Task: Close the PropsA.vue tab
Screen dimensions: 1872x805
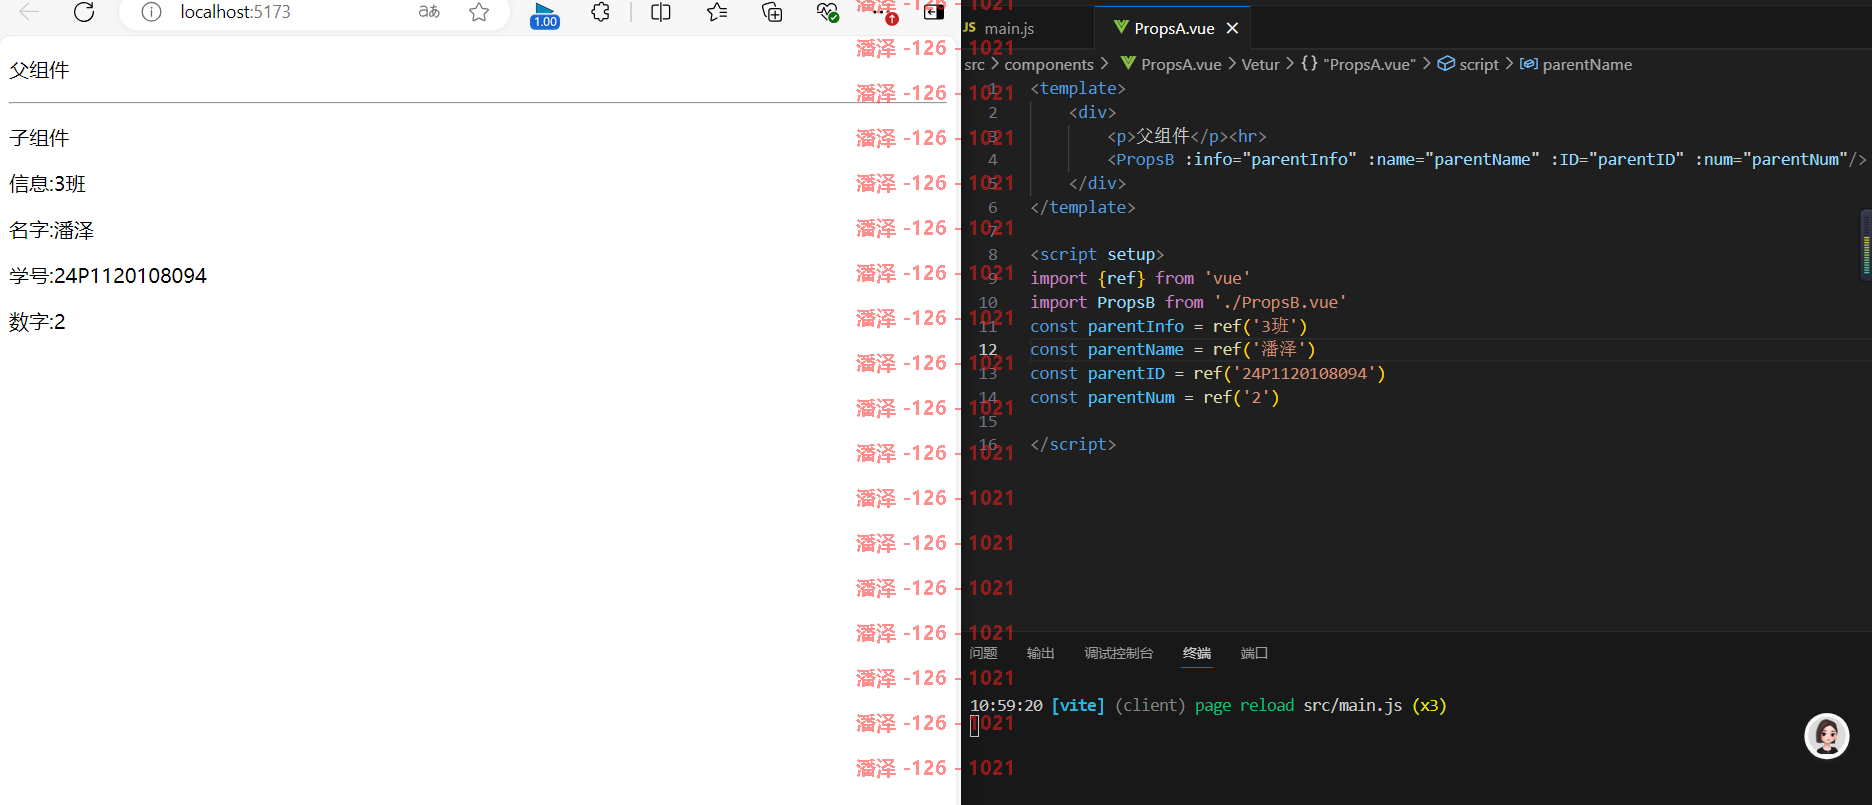Action: 1232,28
